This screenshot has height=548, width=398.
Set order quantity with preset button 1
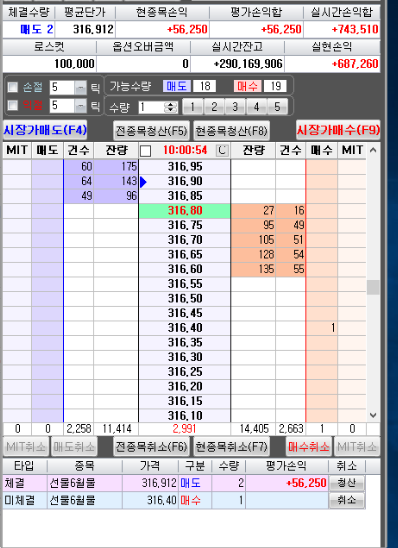point(192,107)
